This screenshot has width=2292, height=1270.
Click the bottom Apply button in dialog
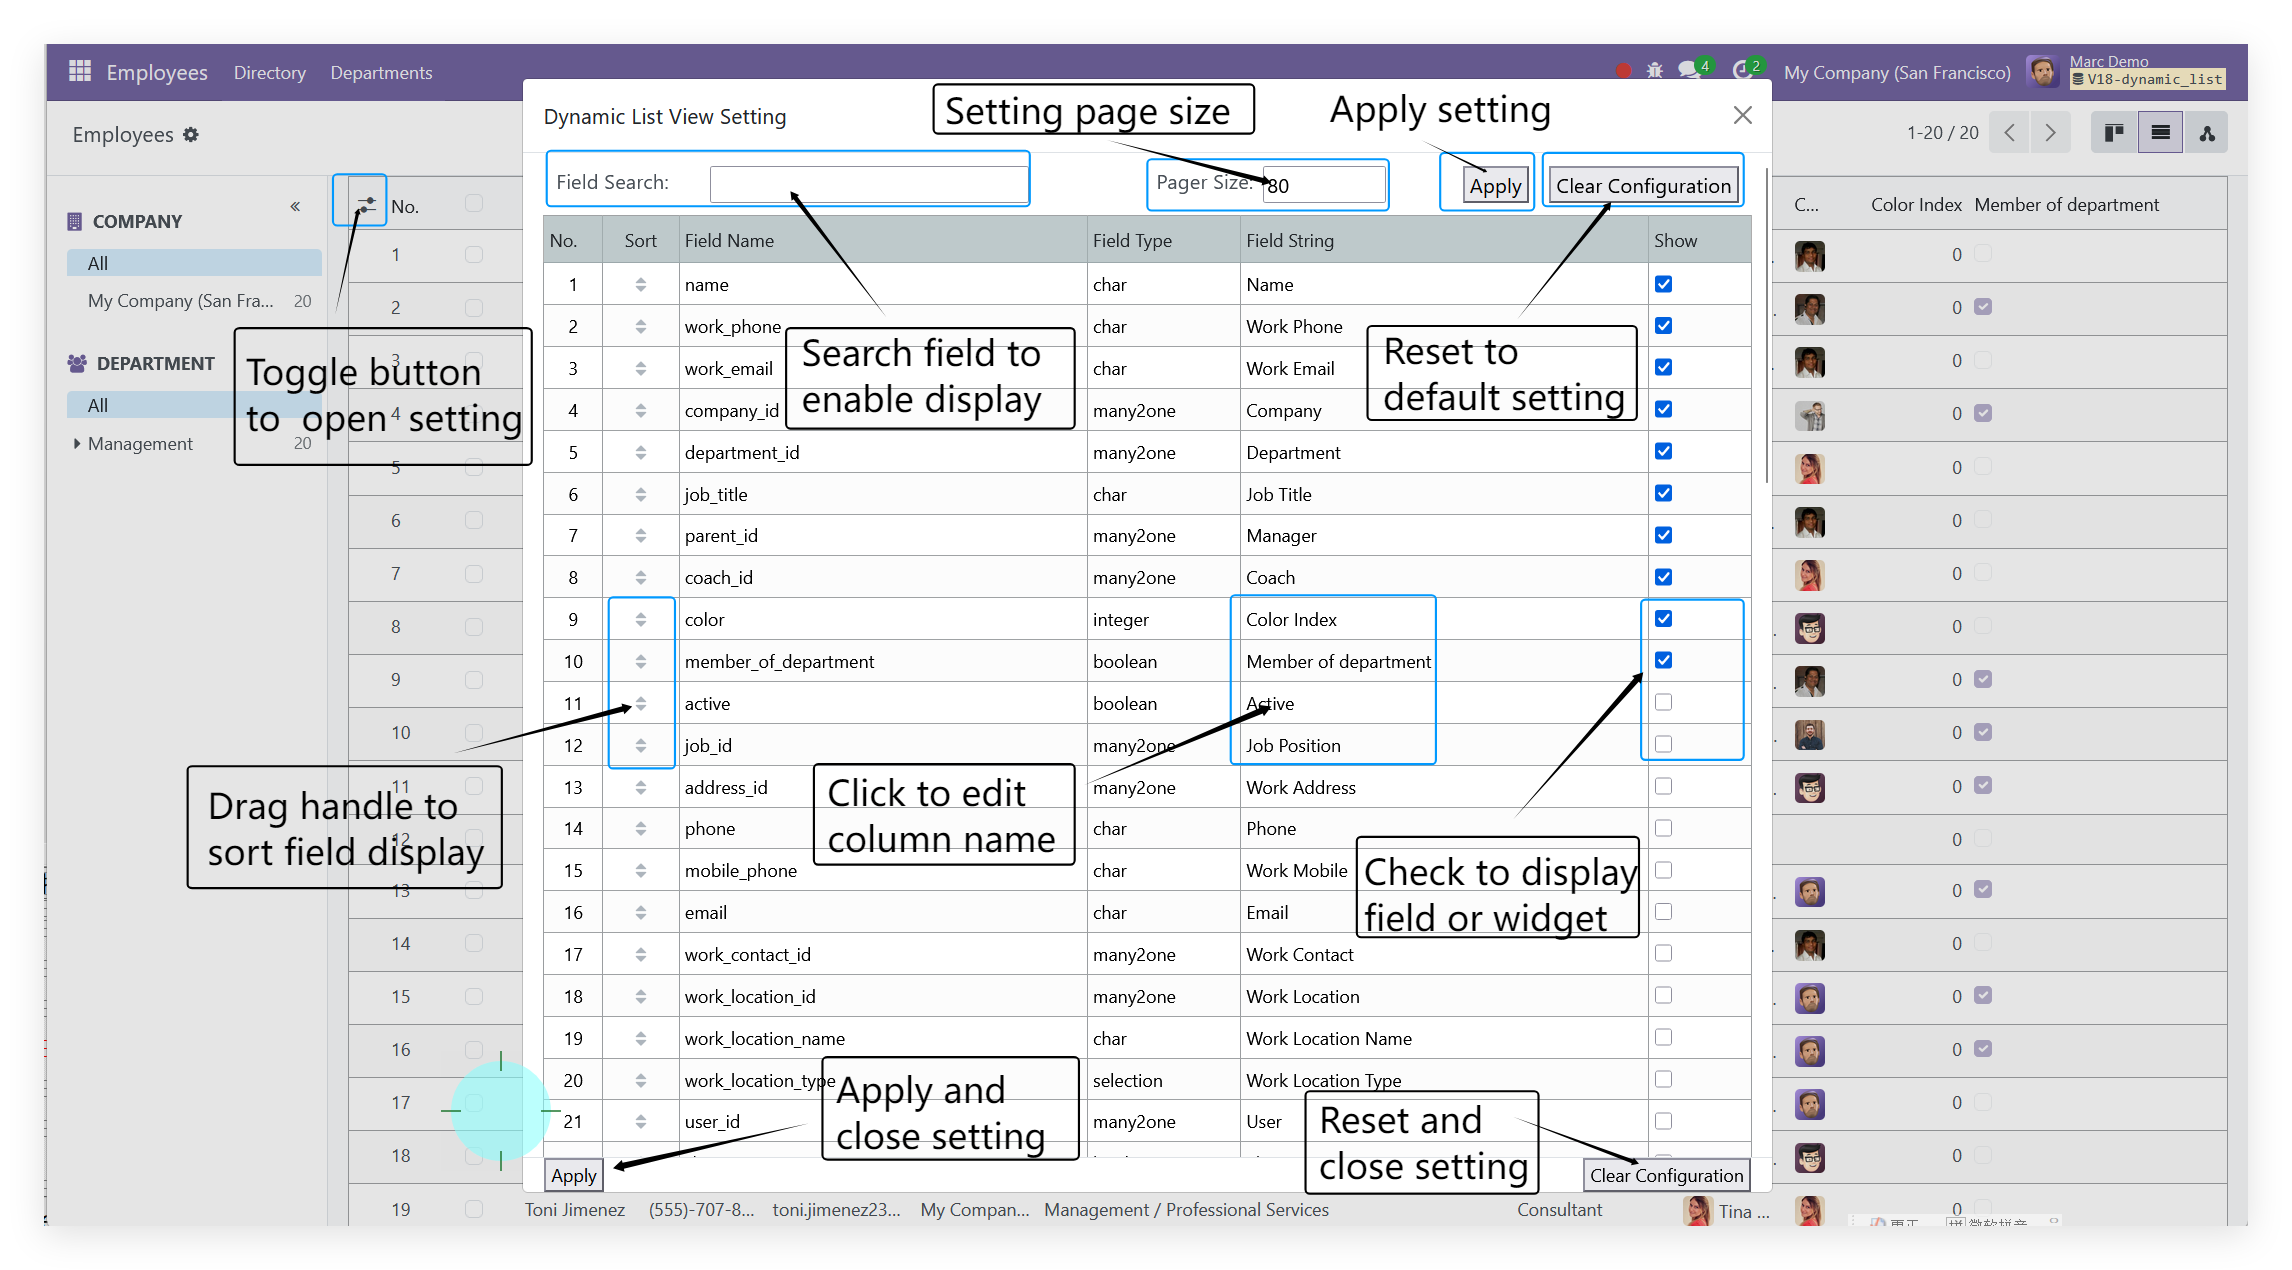tap(574, 1176)
